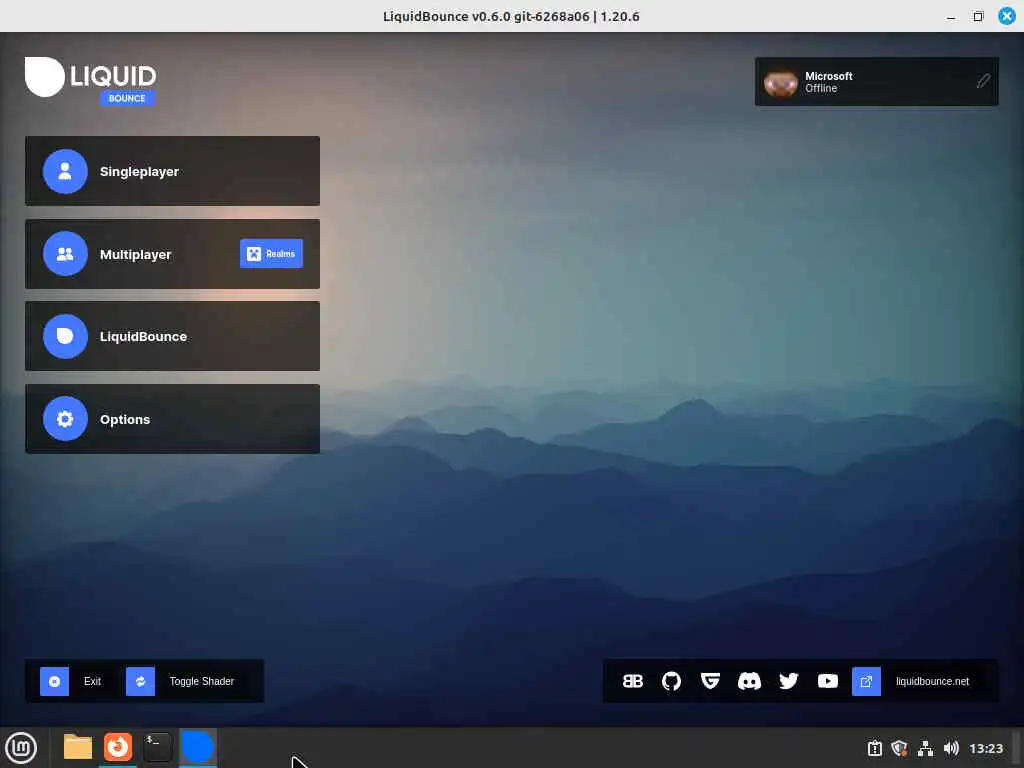
Task: Click the LiquidBounce taskbar window icon
Action: 197,746
